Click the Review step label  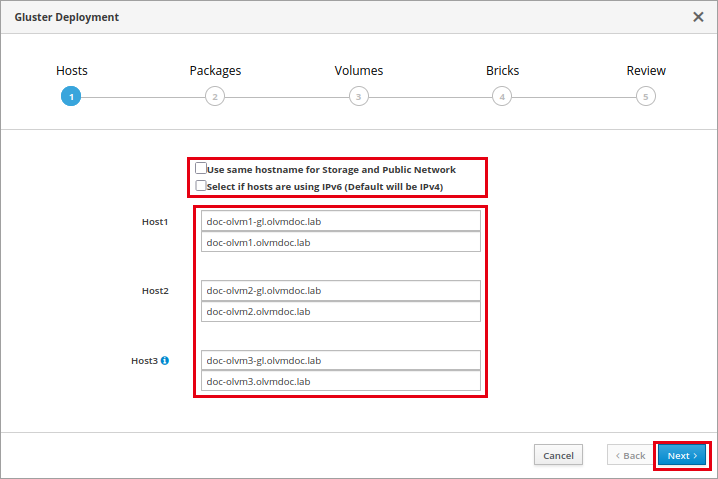[x=646, y=71]
